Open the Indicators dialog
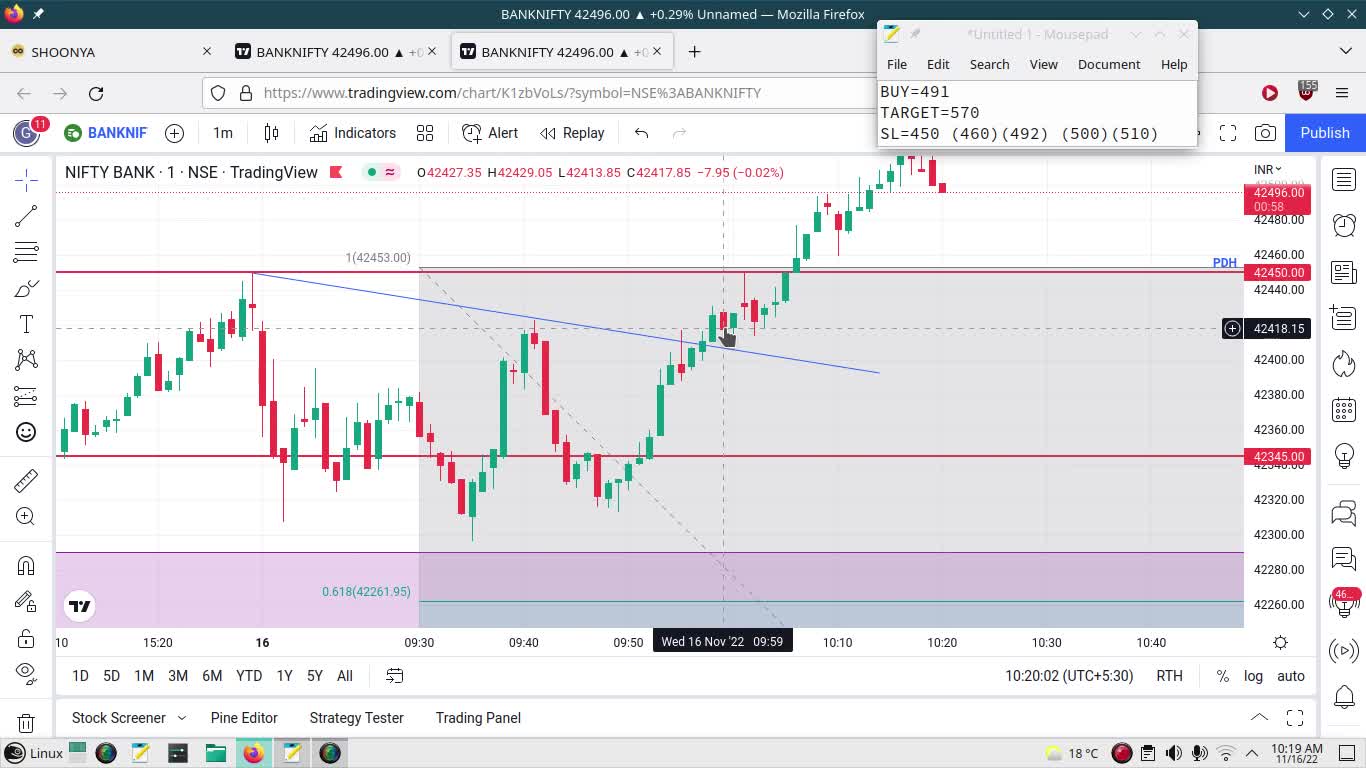Viewport: 1366px width, 768px height. pos(353,133)
